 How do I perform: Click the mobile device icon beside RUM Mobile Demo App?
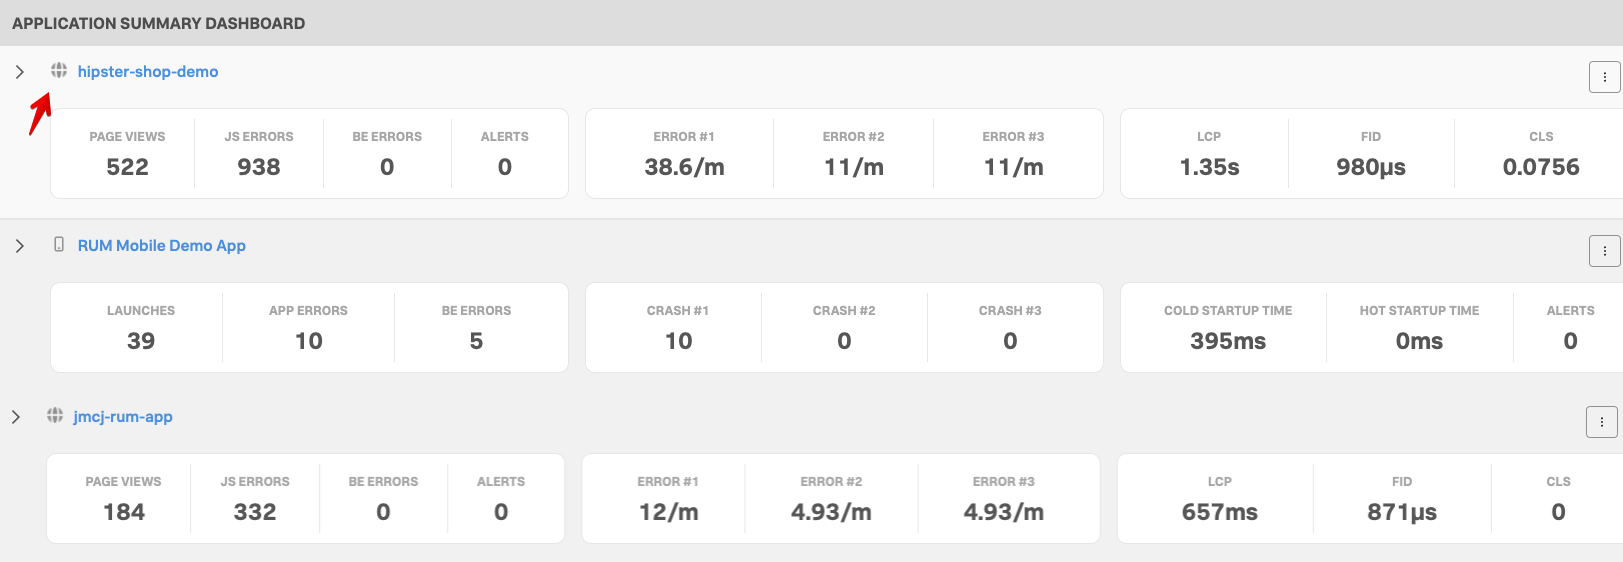click(59, 245)
